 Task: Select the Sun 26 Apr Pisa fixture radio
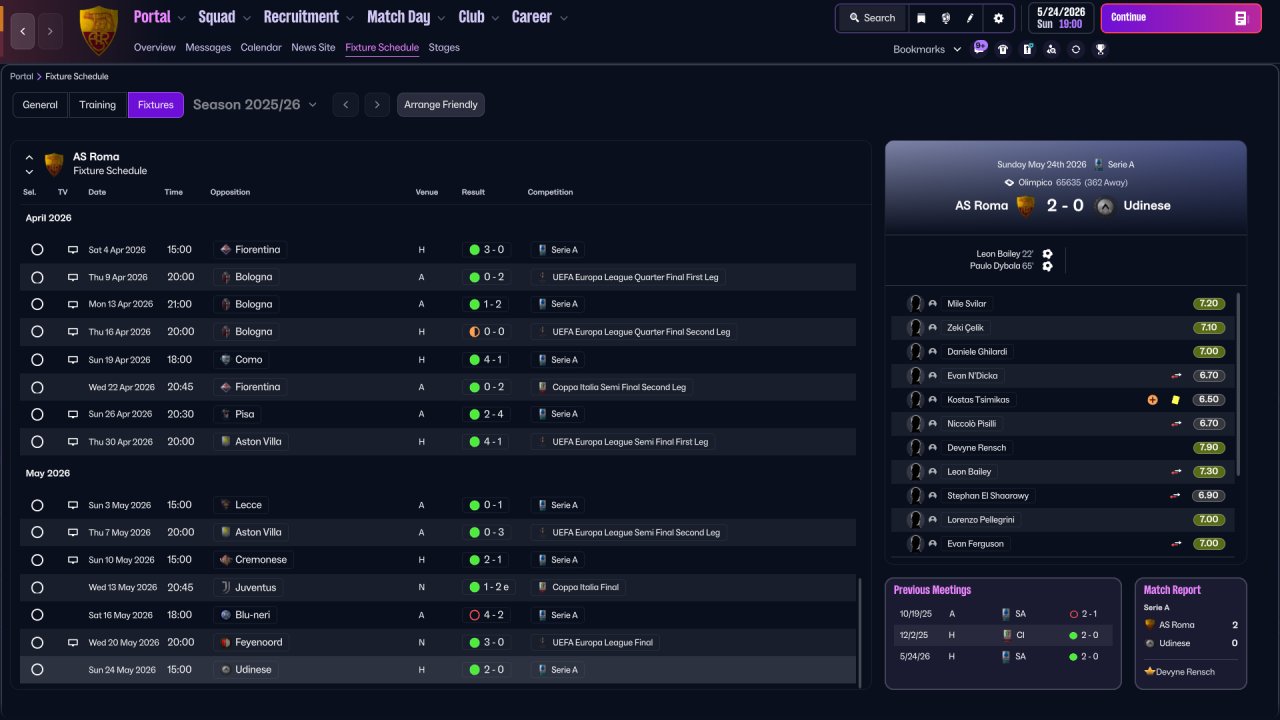pos(37,414)
